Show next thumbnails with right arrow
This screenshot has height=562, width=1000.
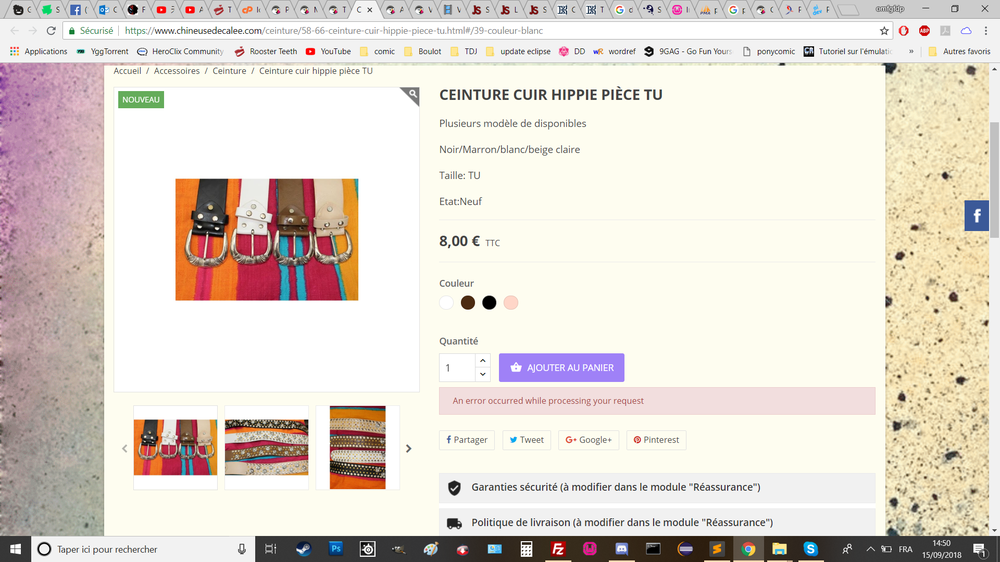pyautogui.click(x=409, y=448)
